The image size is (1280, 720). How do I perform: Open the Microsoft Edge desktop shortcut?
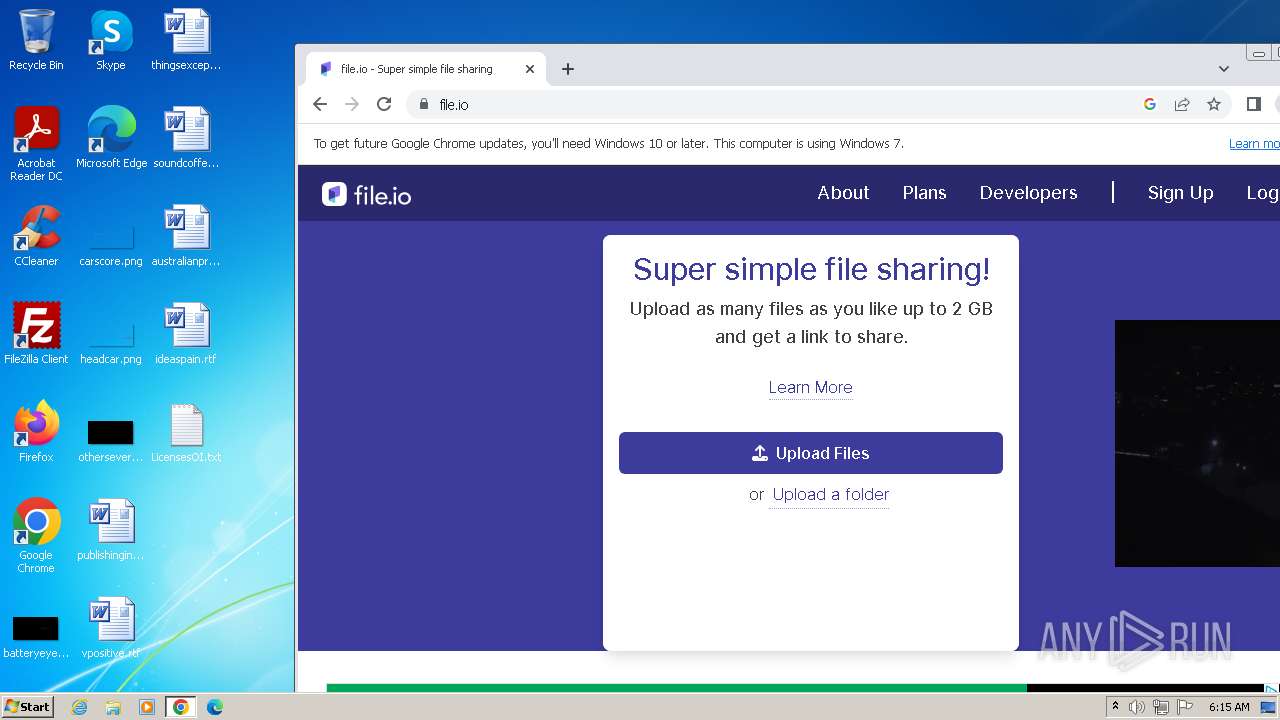tap(111, 138)
